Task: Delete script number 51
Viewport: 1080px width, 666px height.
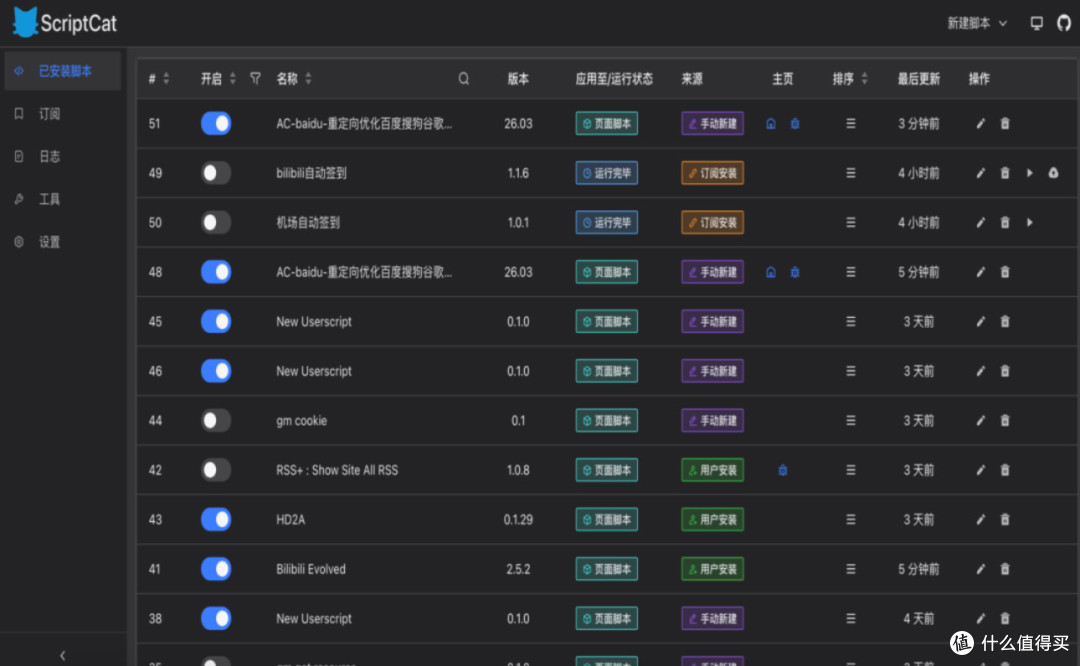Action: 1005,123
